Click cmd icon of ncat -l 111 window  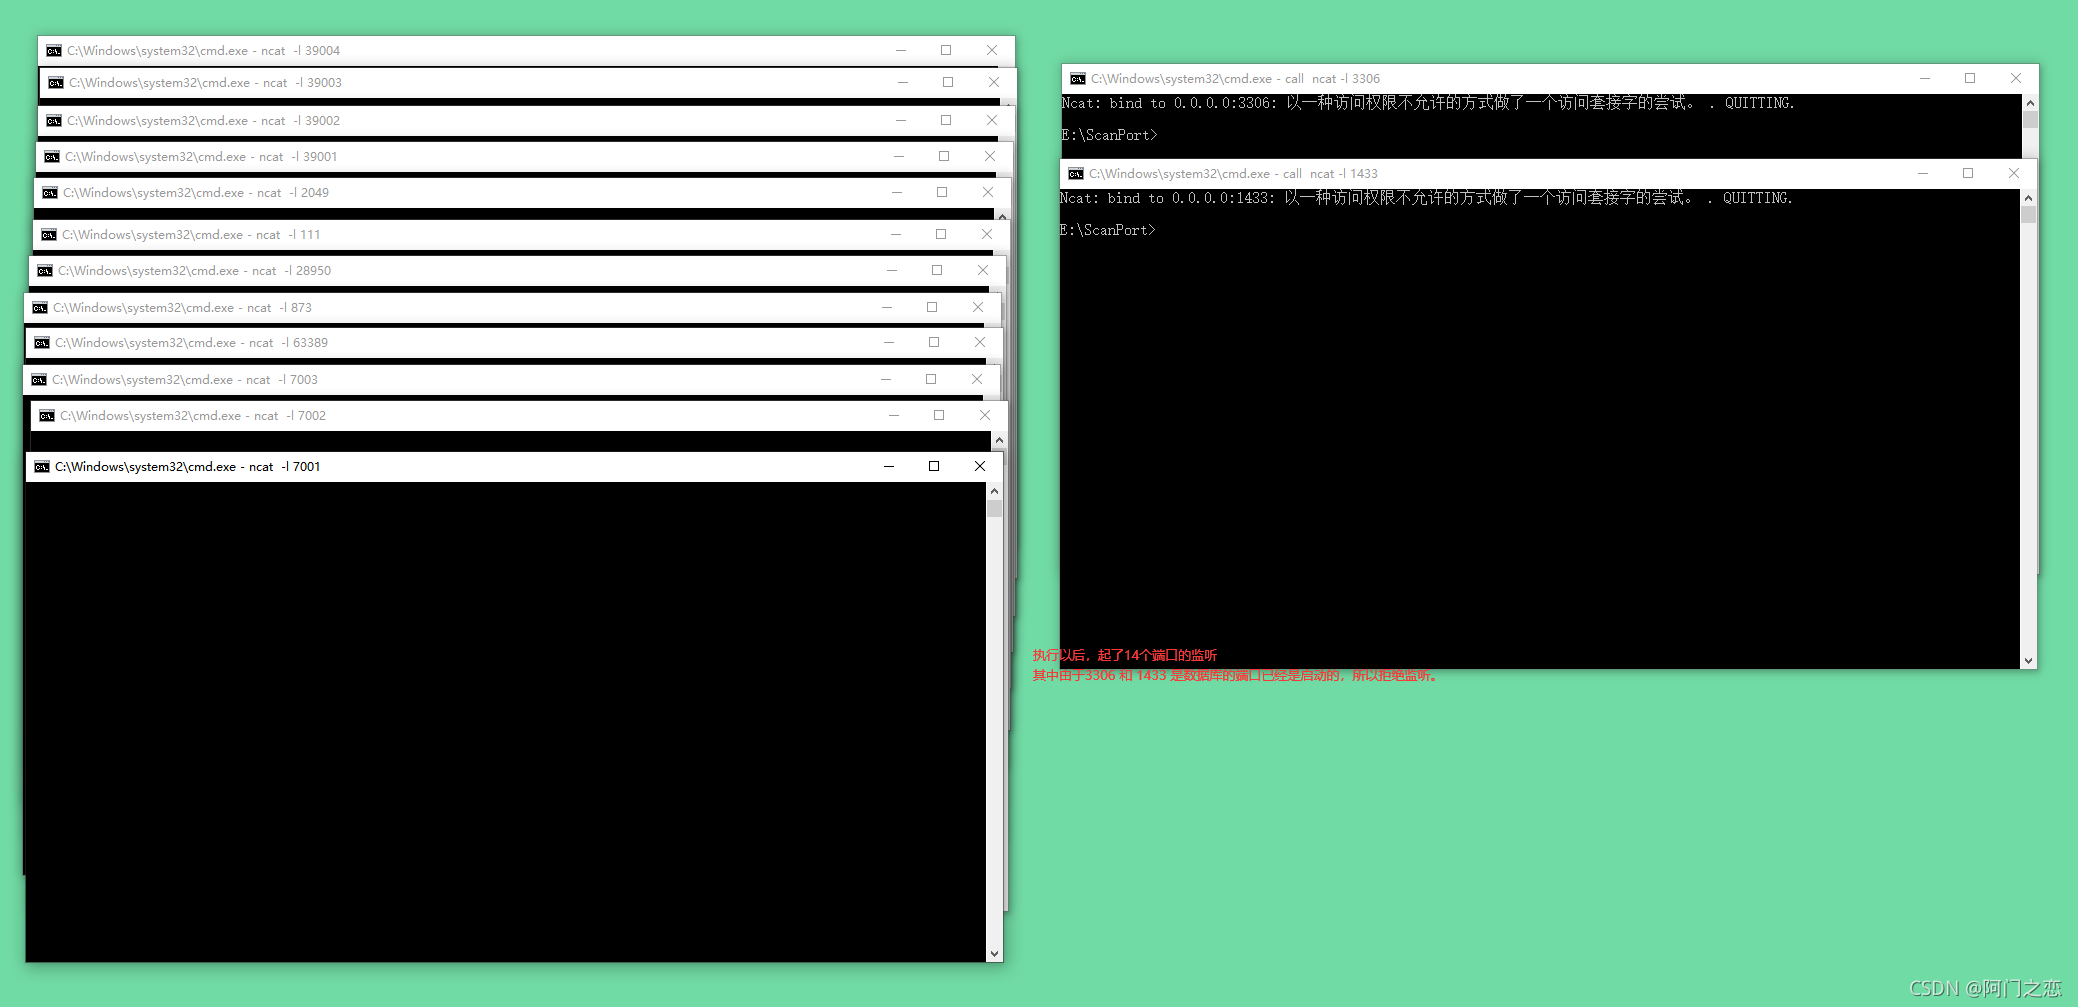click(x=49, y=235)
